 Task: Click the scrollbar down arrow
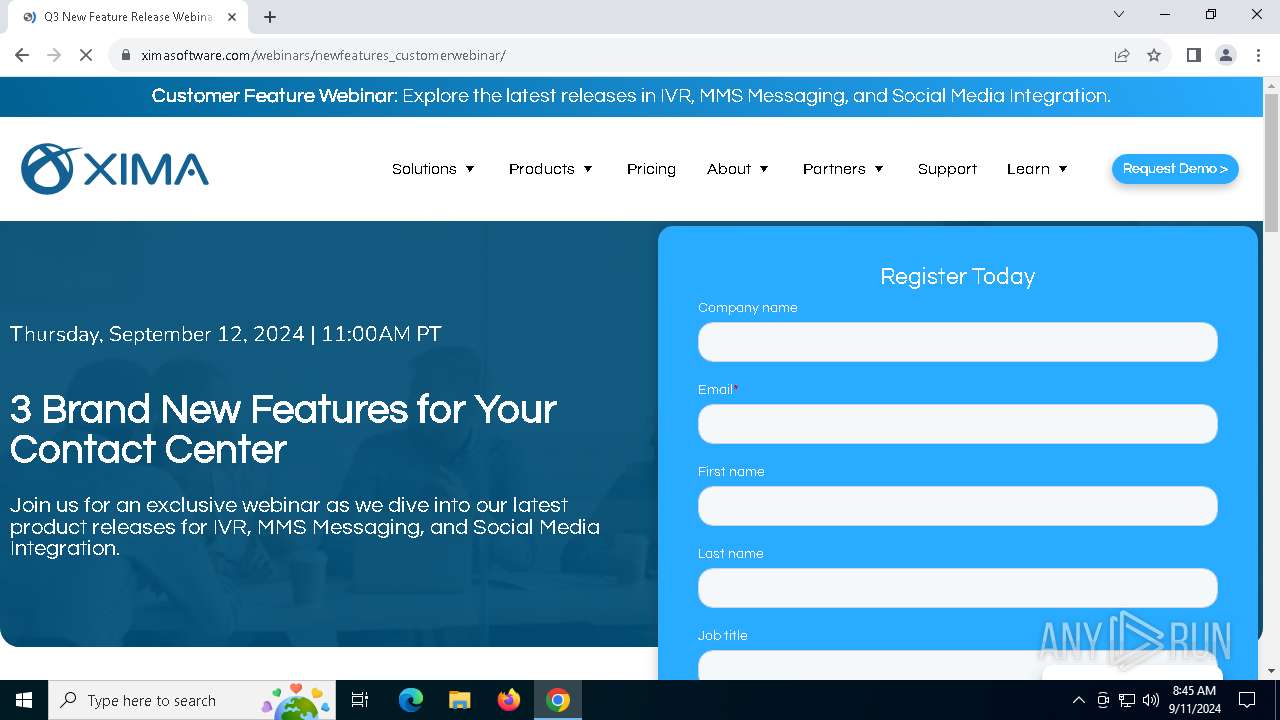point(1271,671)
